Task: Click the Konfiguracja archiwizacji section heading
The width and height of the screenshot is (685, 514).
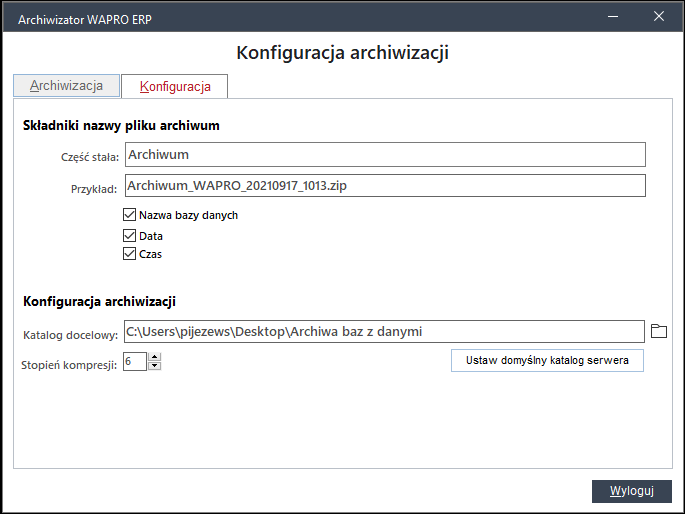Action: [x=100, y=301]
